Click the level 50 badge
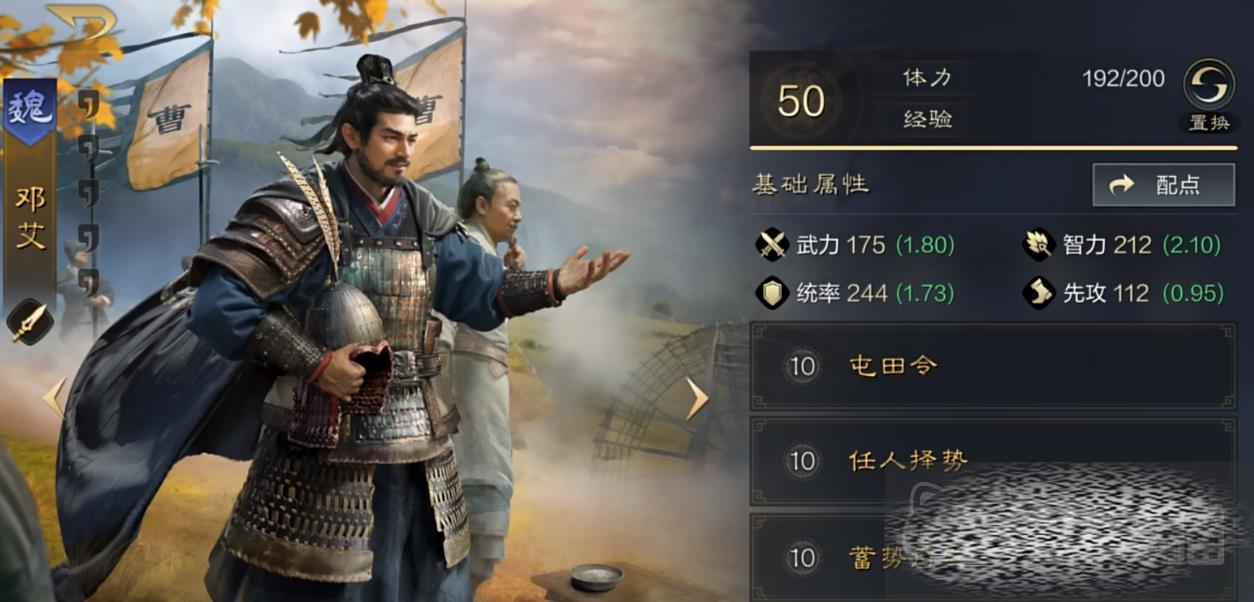The height and width of the screenshot is (602, 1254). (801, 101)
